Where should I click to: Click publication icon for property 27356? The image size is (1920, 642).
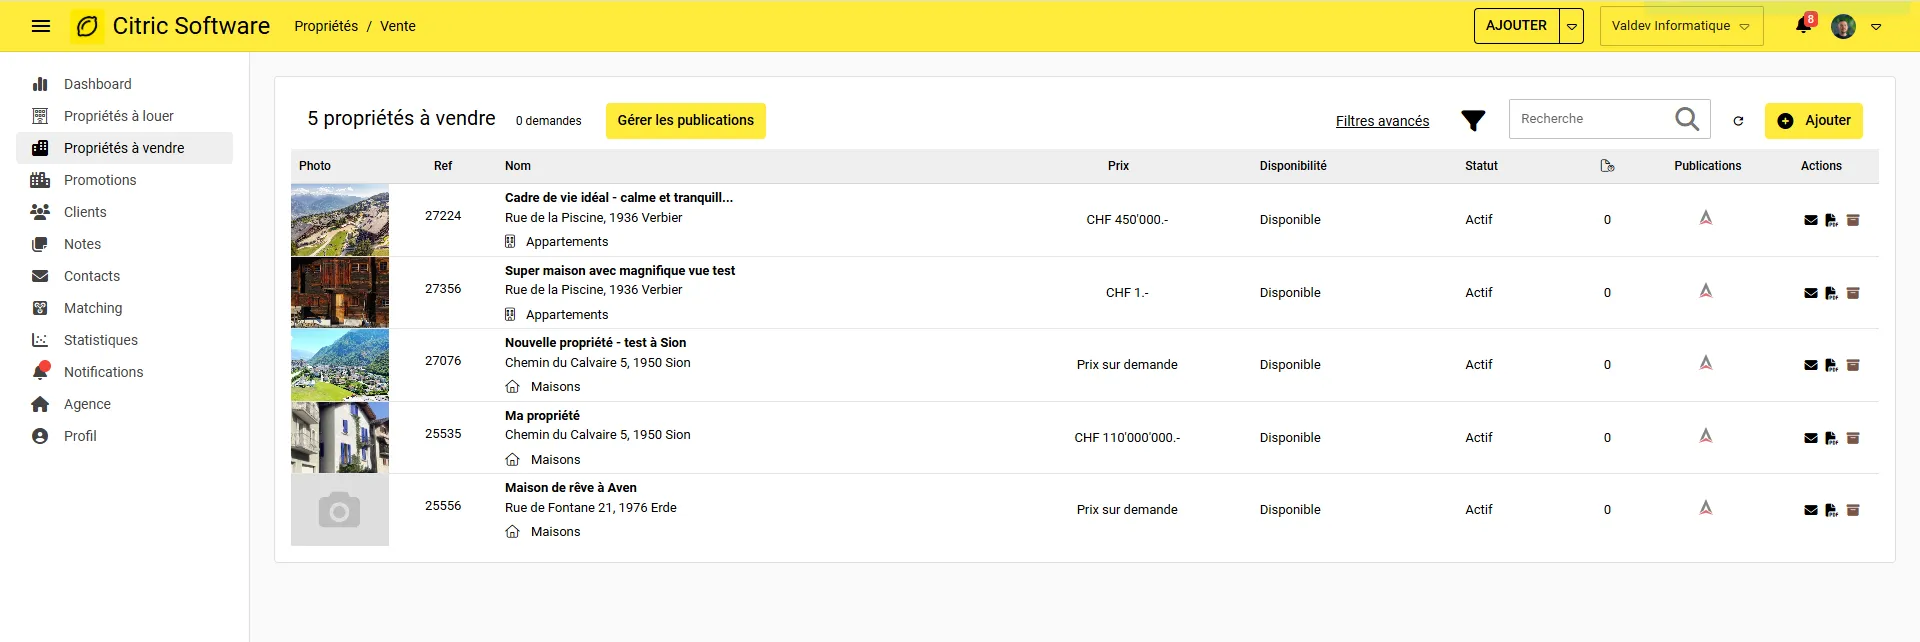click(1706, 291)
